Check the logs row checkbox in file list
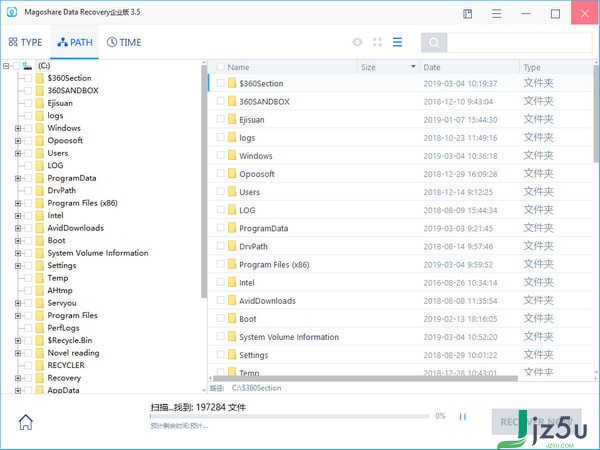Viewport: 600px width, 450px height. point(220,137)
